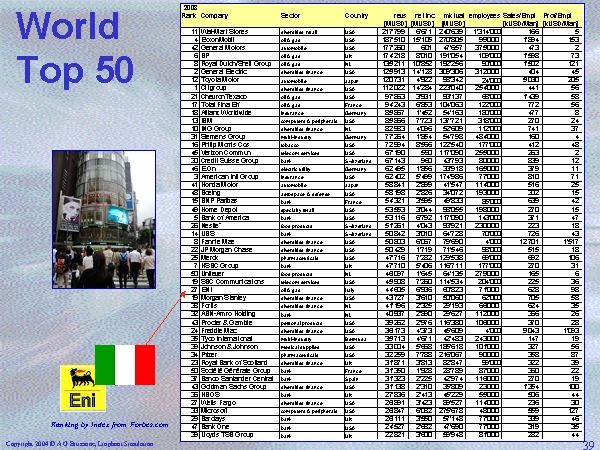The height and width of the screenshot is (450, 600).
Task: Click the 'employees' column header
Action: click(x=484, y=16)
